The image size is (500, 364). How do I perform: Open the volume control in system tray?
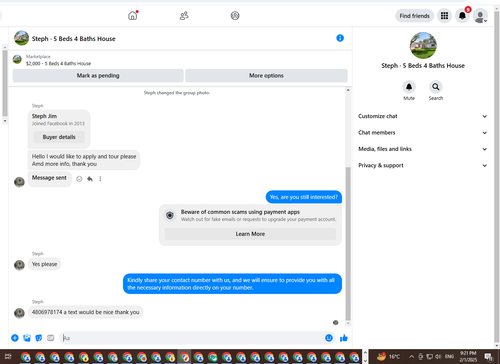(x=438, y=357)
